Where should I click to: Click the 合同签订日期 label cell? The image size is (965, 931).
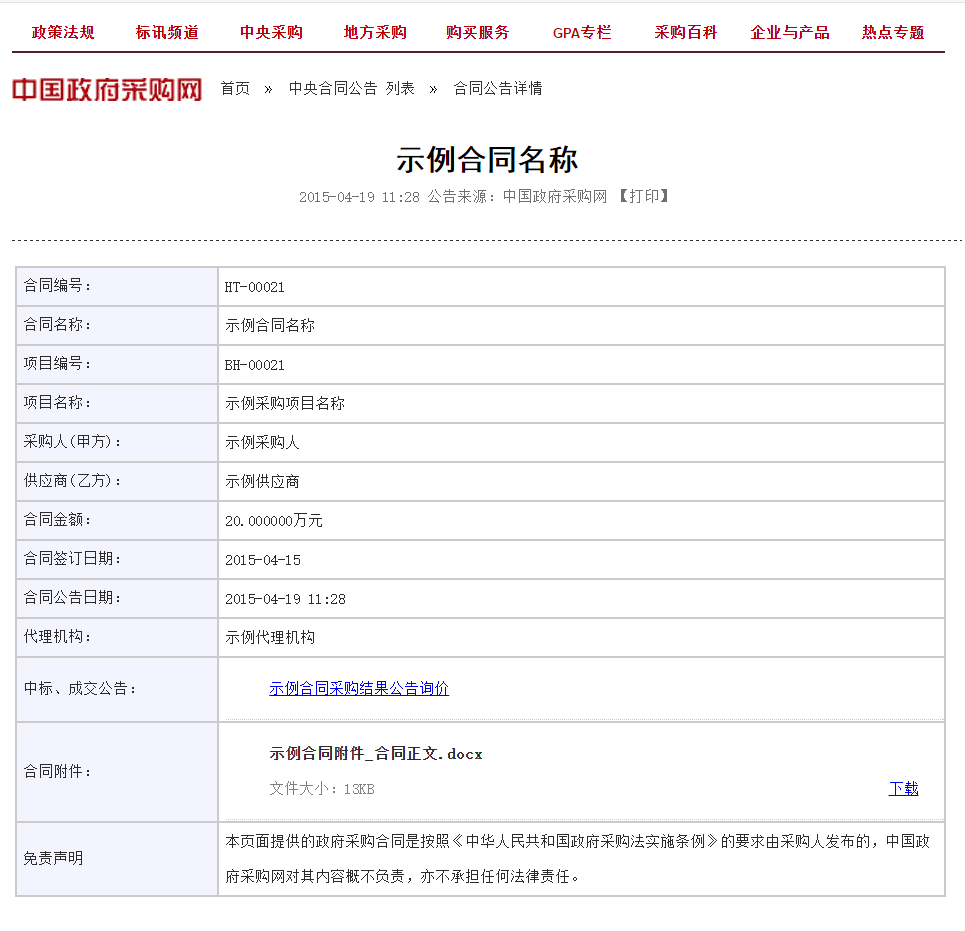117,559
